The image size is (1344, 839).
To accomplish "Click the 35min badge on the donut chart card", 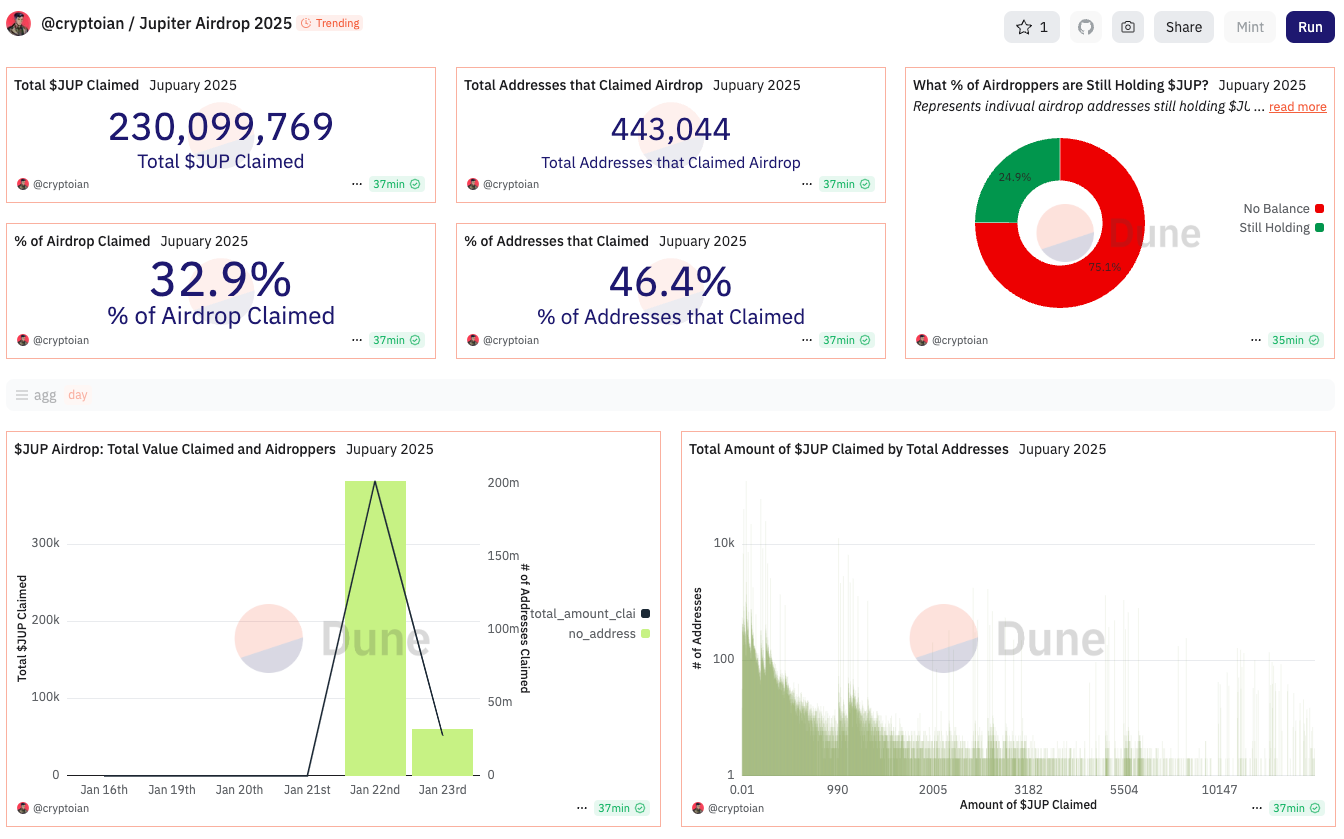I will [x=1296, y=340].
